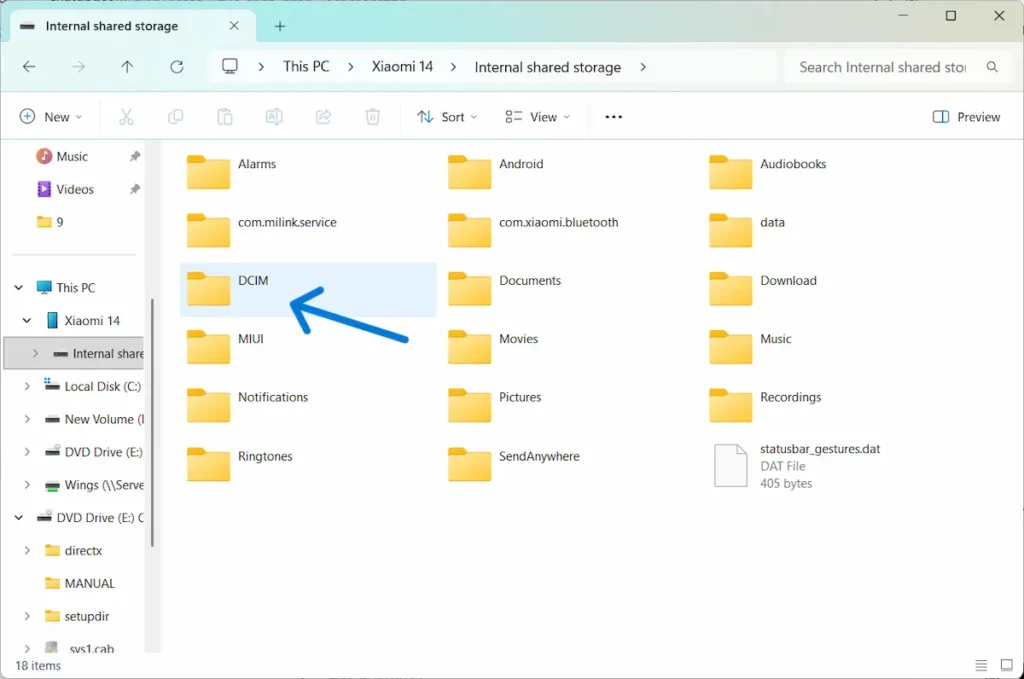Click This PC in the address breadcrumb
The height and width of the screenshot is (679, 1024).
pos(306,67)
